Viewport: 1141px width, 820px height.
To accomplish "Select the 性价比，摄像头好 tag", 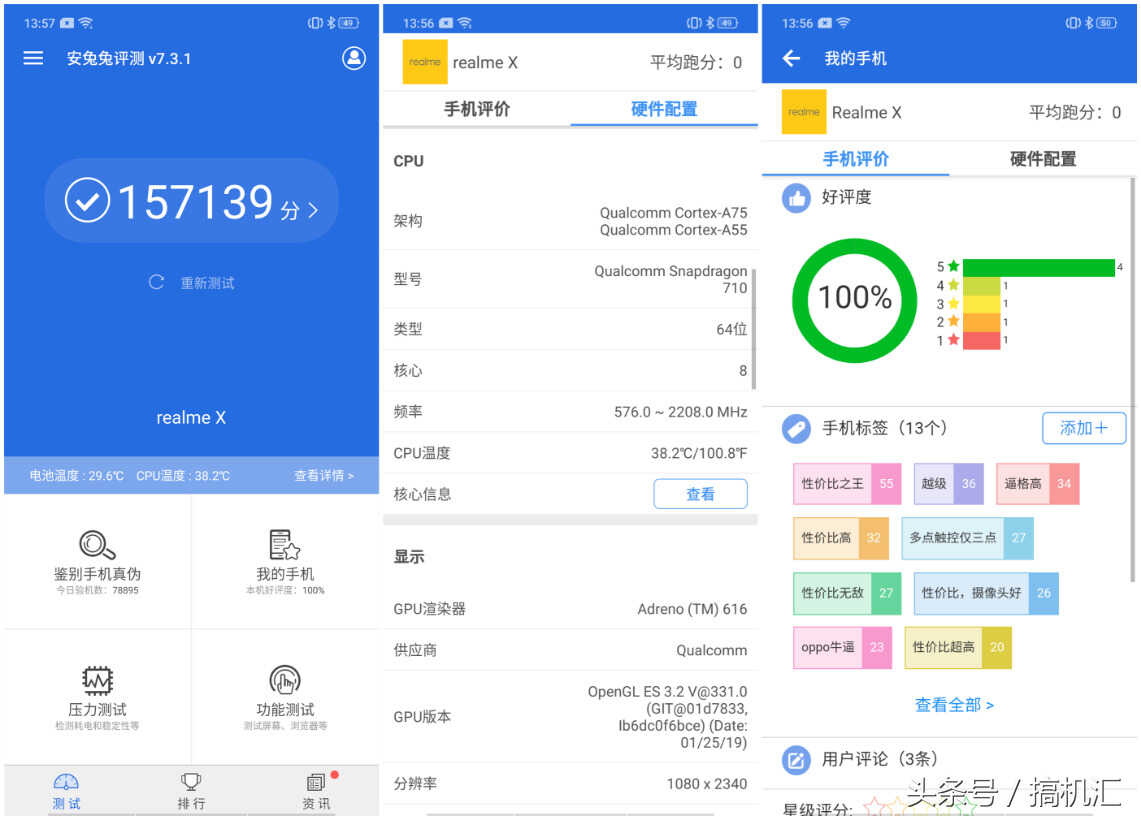I will click(x=986, y=593).
